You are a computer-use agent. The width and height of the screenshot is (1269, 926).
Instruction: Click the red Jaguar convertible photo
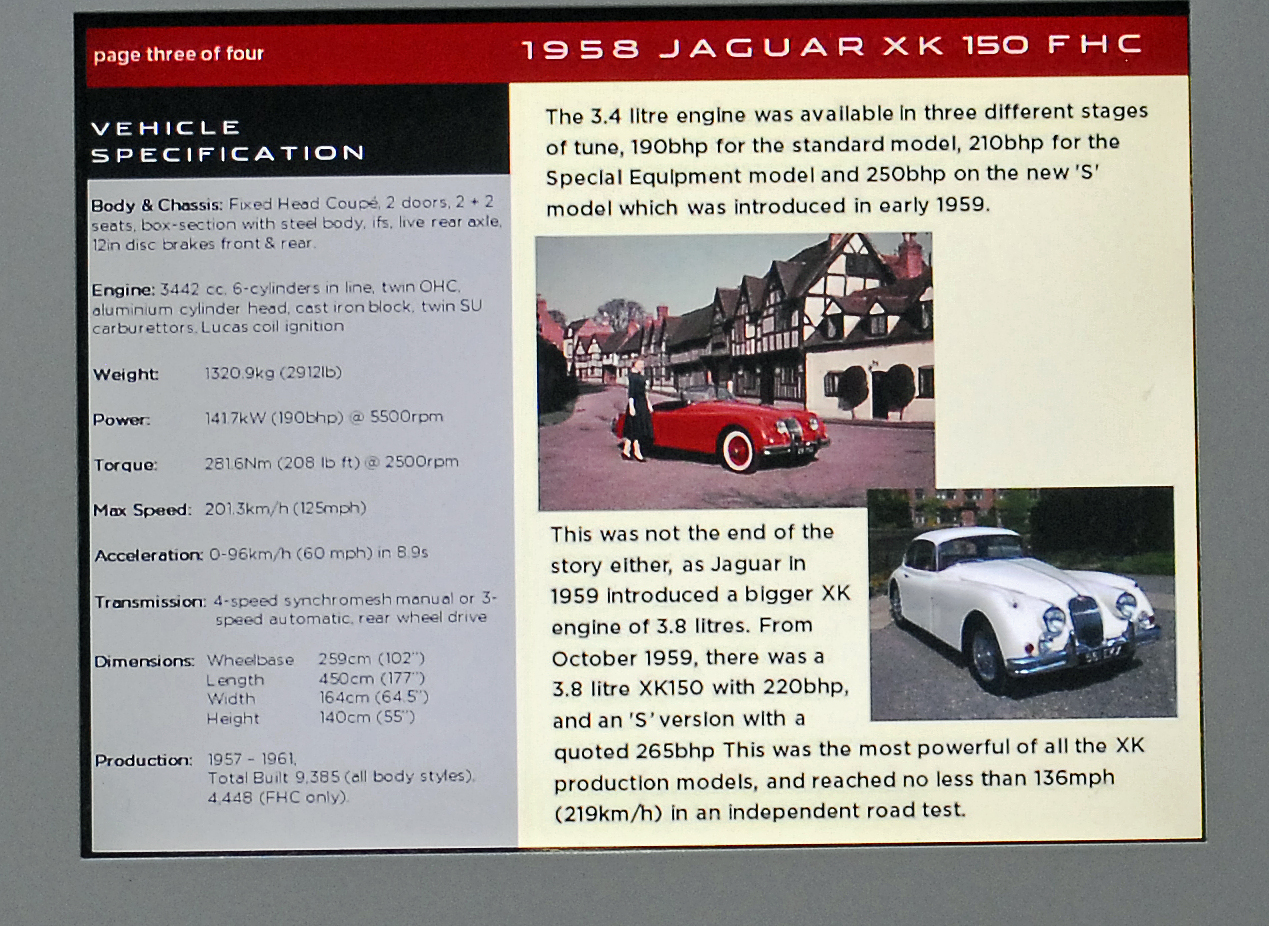click(x=735, y=371)
